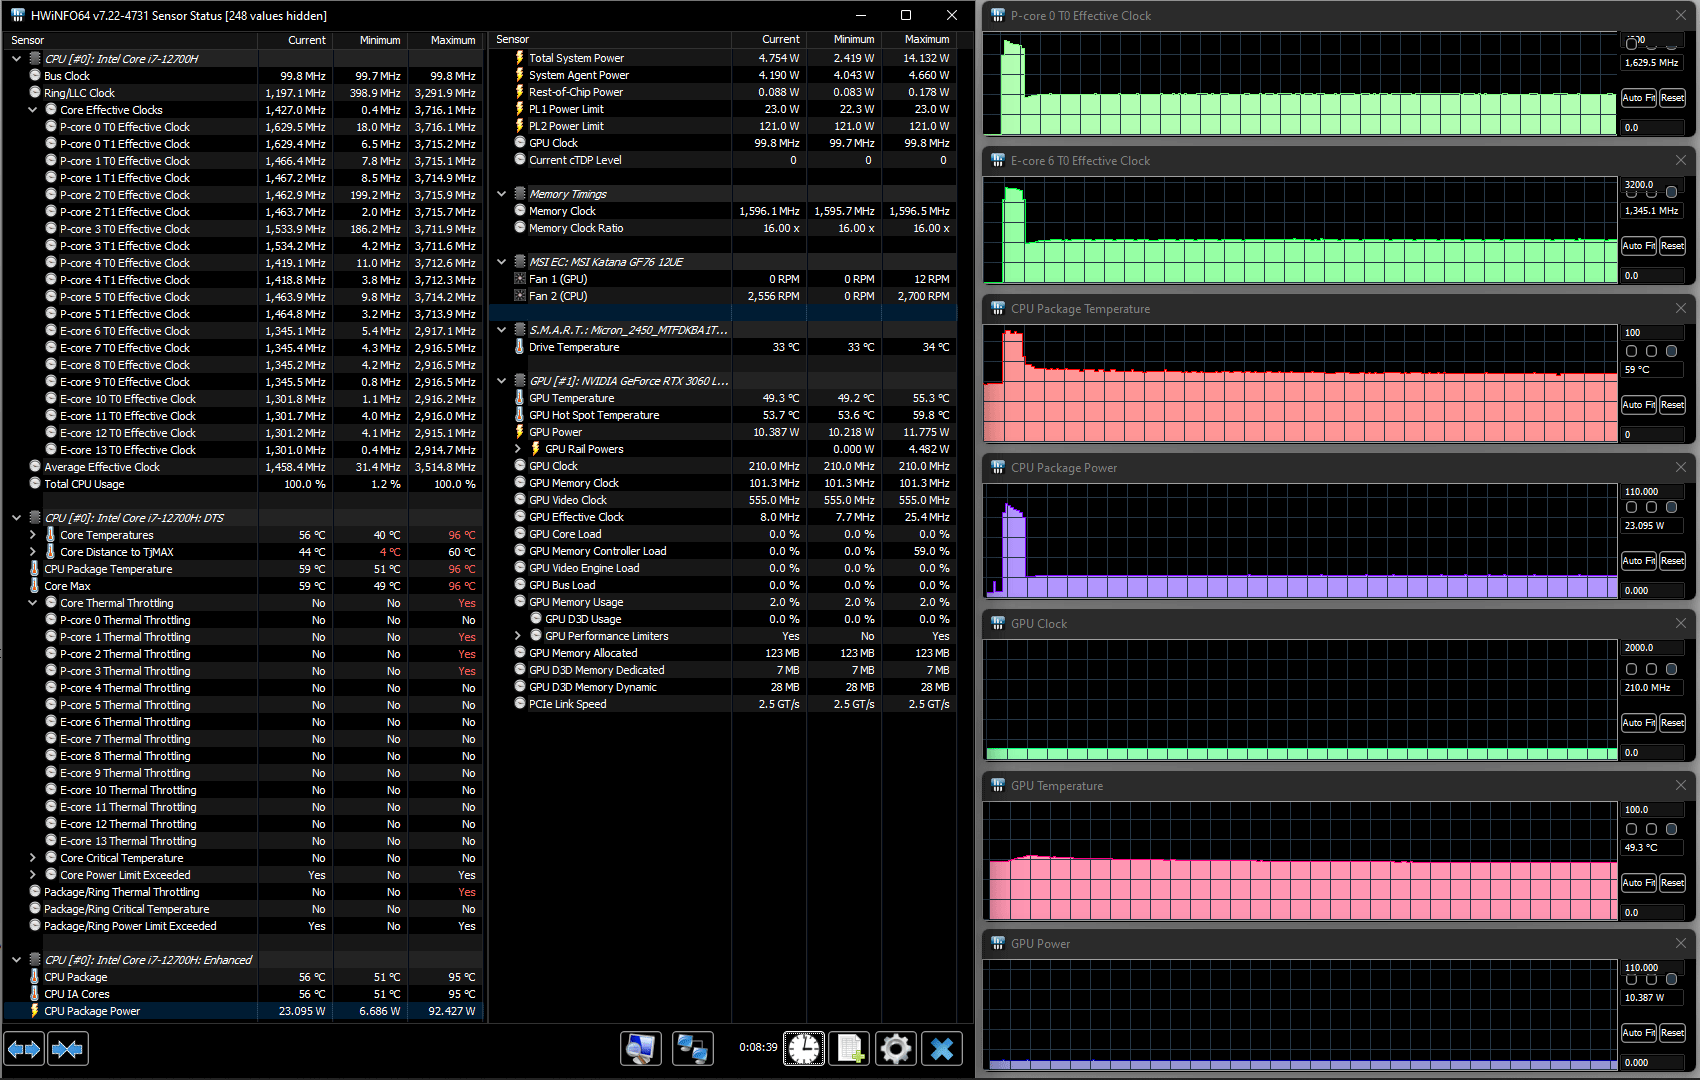This screenshot has height=1080, width=1700.
Task: Click the network computers icon in bottom toolbar
Action: coord(692,1049)
